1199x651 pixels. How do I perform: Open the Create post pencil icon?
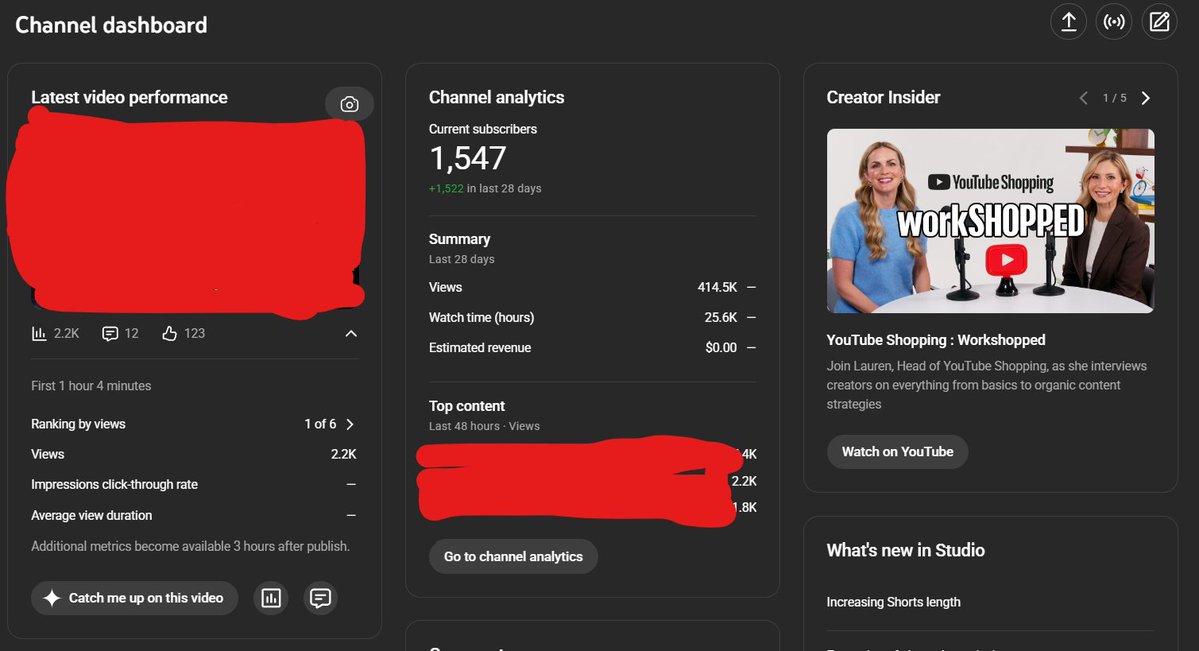pyautogui.click(x=1159, y=21)
